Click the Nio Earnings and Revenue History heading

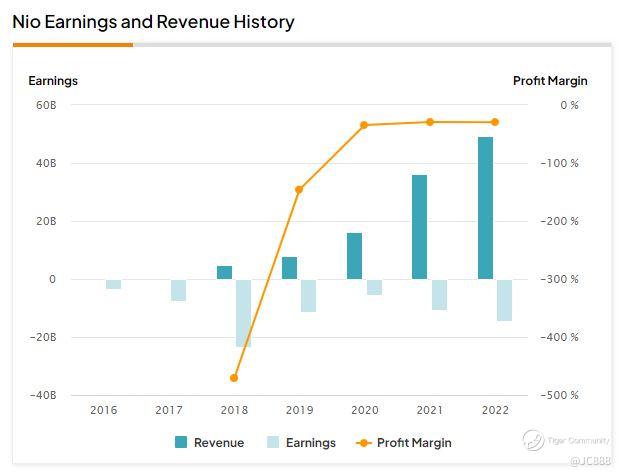tap(154, 22)
